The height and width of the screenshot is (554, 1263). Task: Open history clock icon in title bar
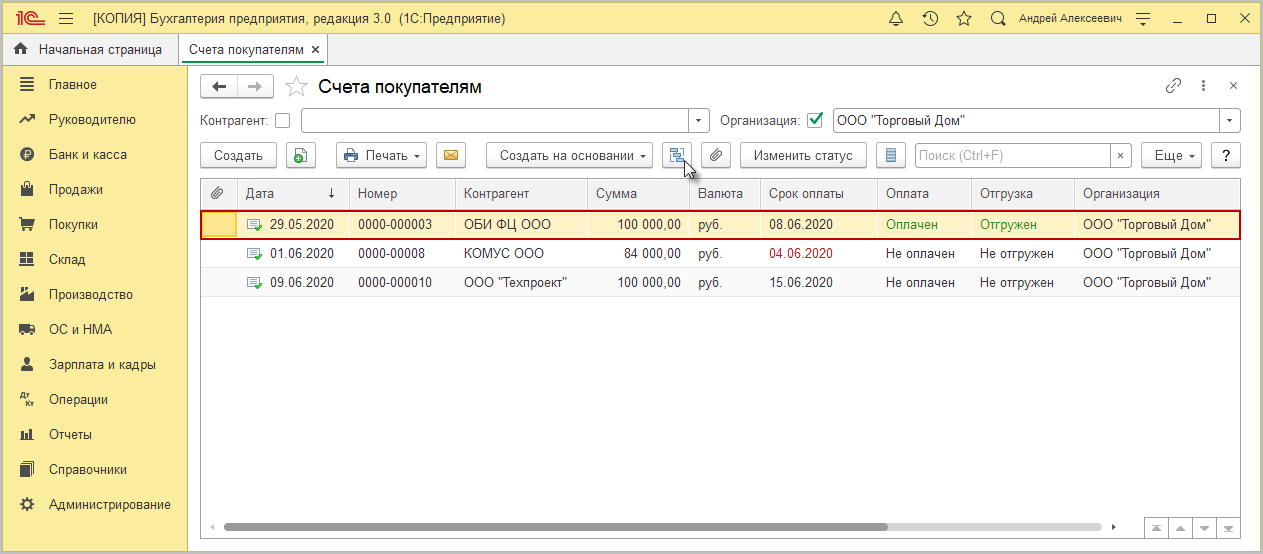coord(930,19)
